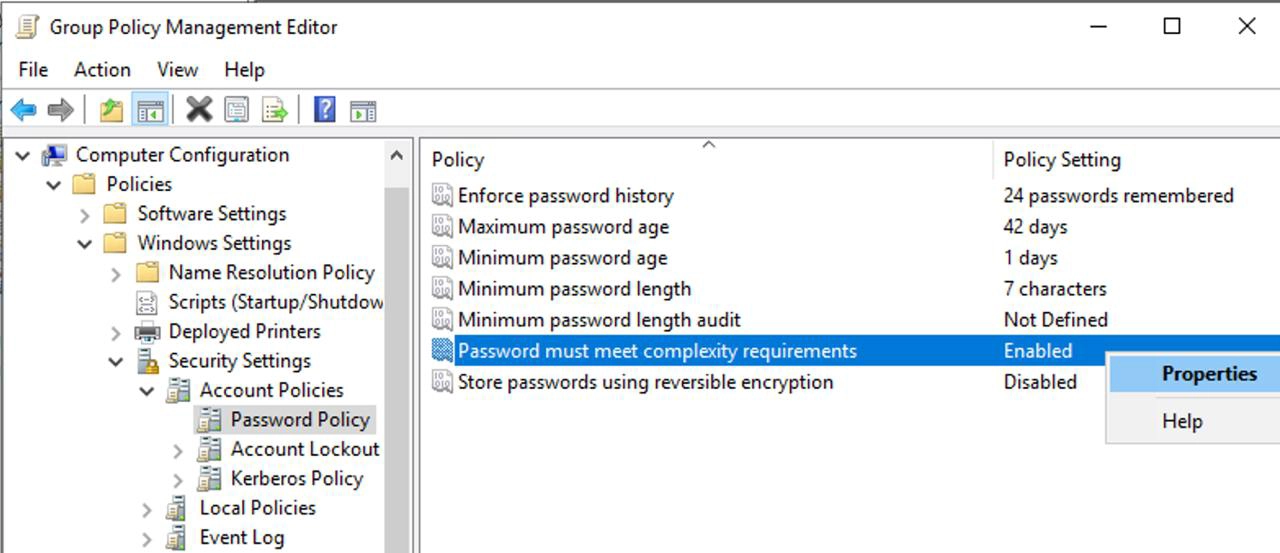The width and height of the screenshot is (1280, 553).
Task: Click the Forward arrow toolbar icon
Action: point(61,110)
